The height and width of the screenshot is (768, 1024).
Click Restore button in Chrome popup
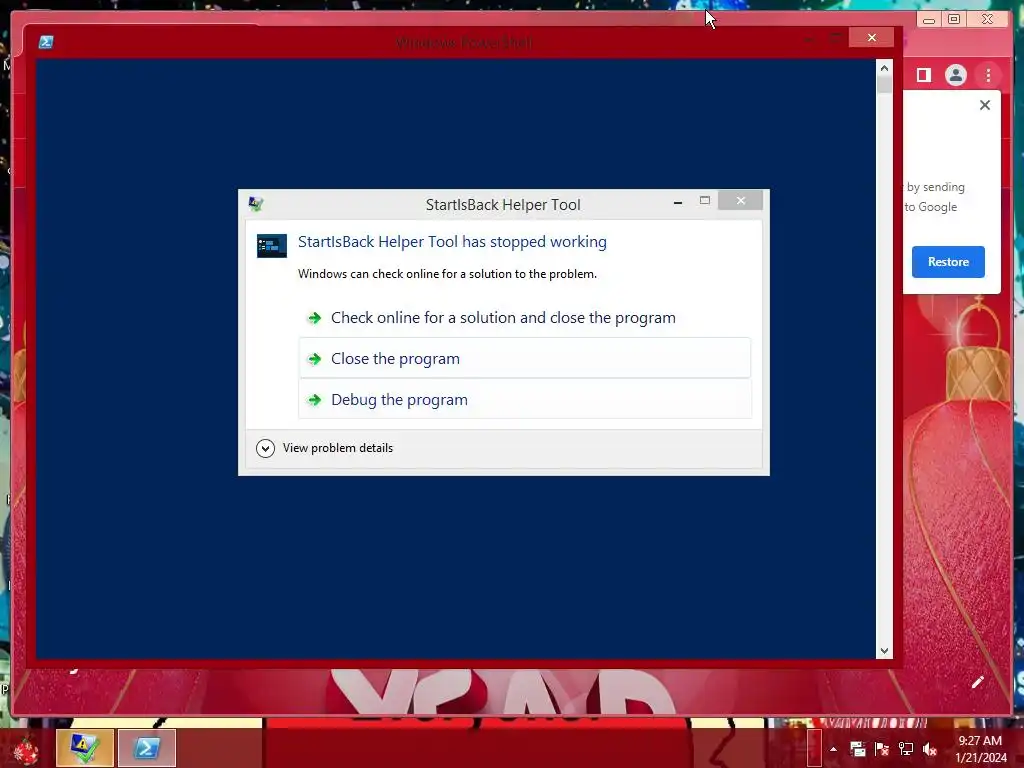click(x=948, y=262)
